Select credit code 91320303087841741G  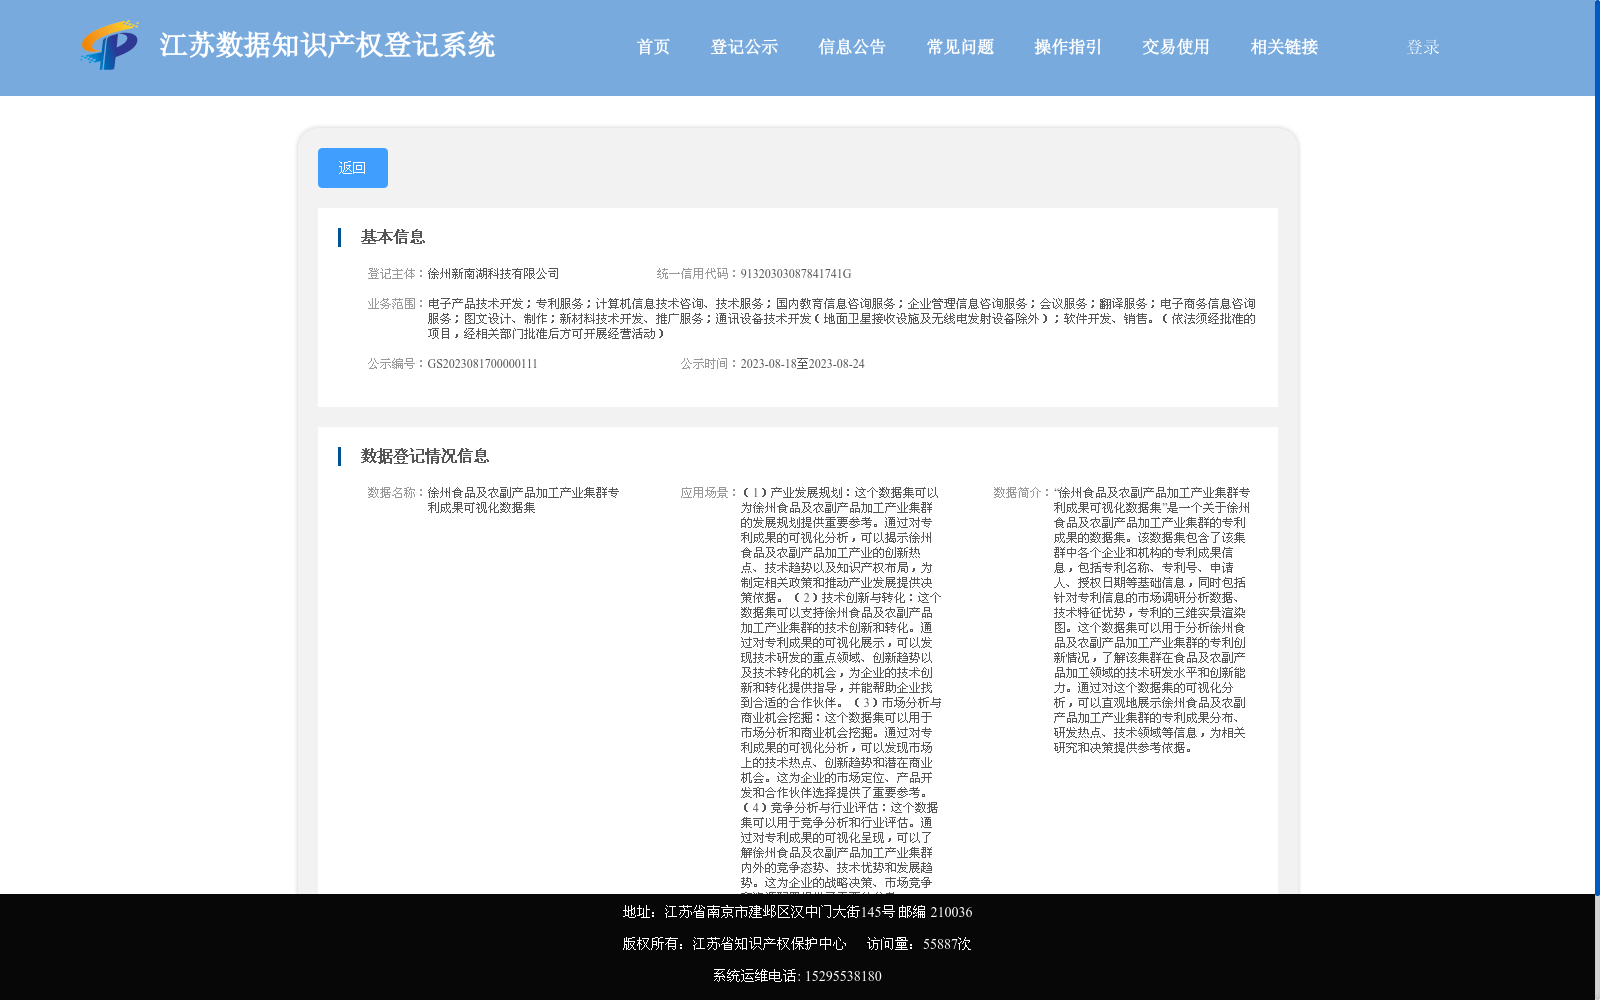pyautogui.click(x=796, y=274)
